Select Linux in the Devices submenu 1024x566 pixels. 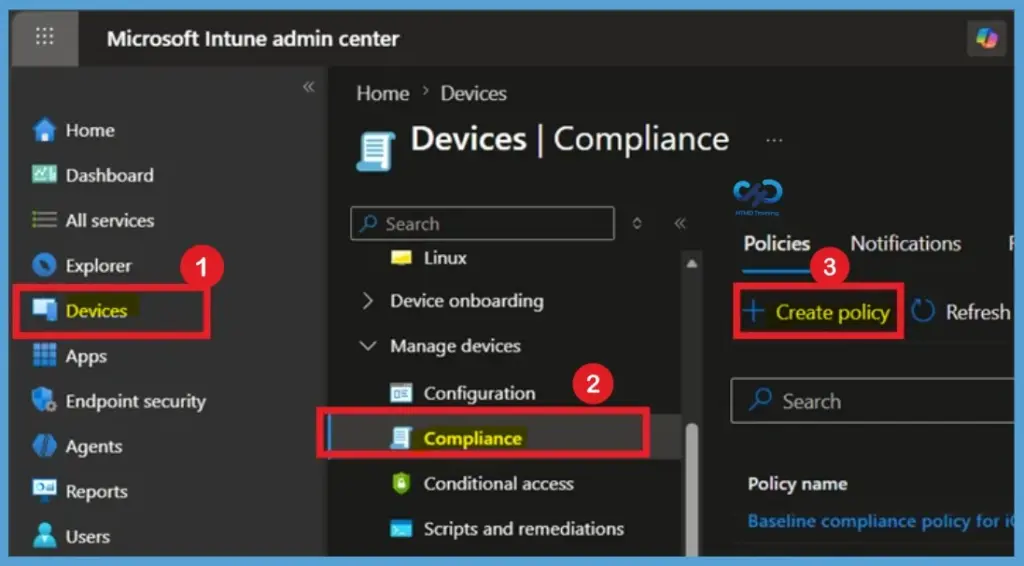[445, 258]
